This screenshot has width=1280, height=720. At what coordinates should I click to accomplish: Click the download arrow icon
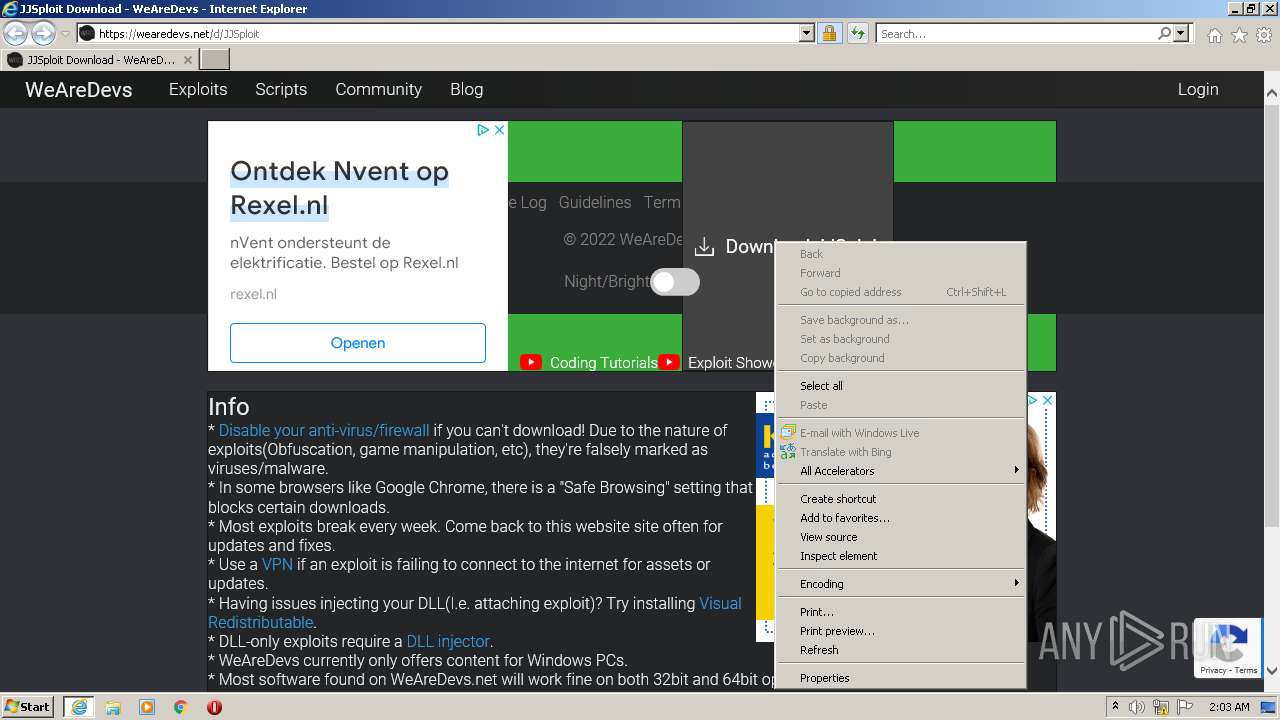pos(705,247)
